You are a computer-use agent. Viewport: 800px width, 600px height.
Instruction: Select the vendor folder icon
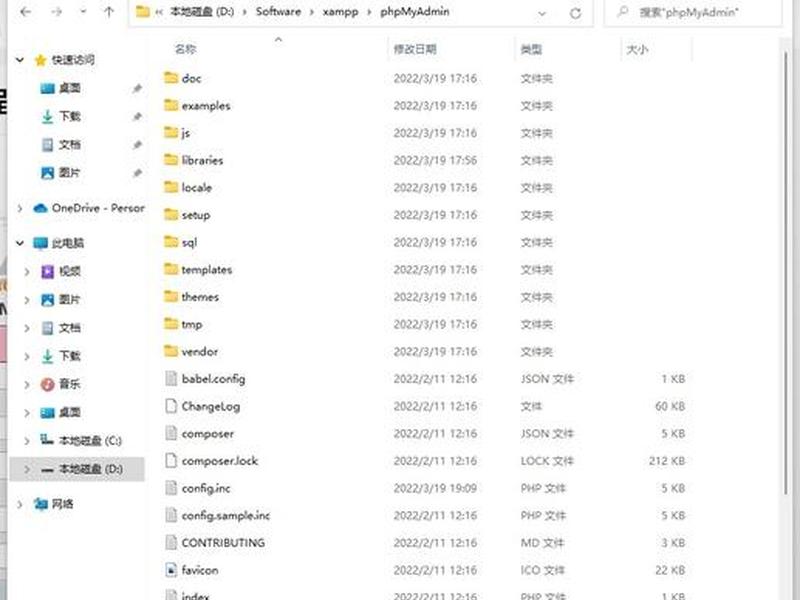point(171,351)
